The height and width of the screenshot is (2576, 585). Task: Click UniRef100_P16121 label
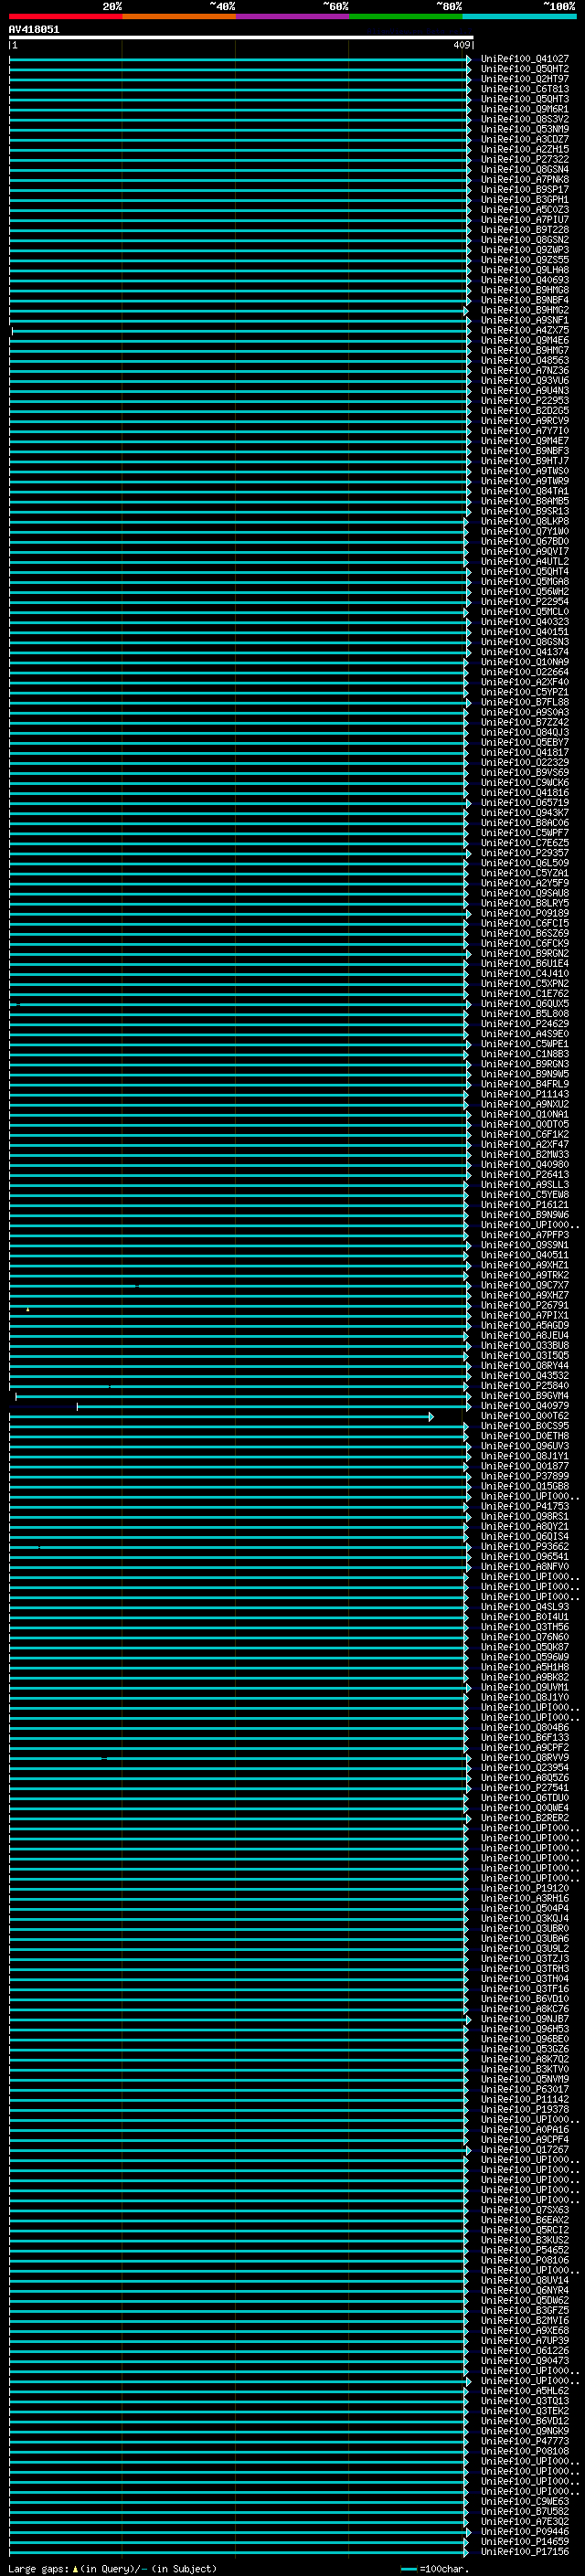pyautogui.click(x=524, y=1205)
